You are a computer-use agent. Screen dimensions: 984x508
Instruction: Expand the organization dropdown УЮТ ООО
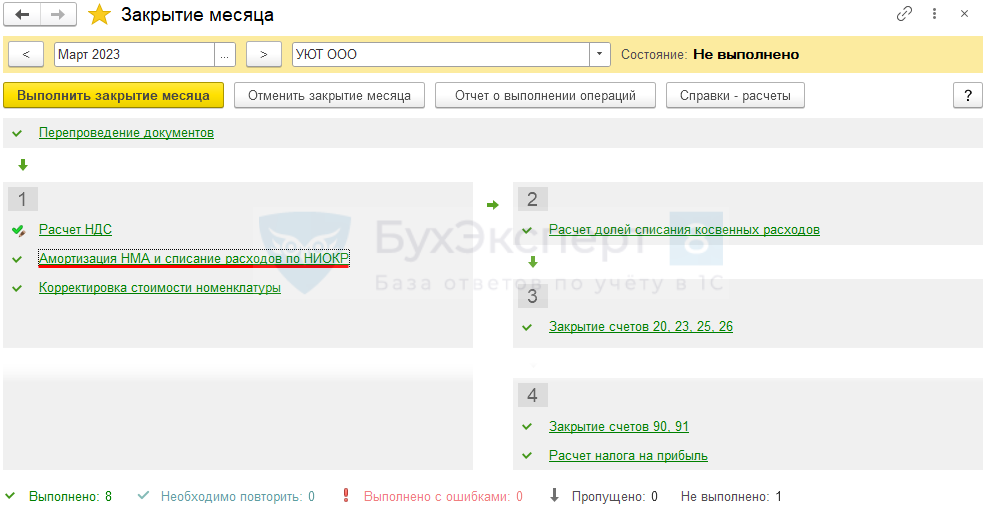click(599, 54)
